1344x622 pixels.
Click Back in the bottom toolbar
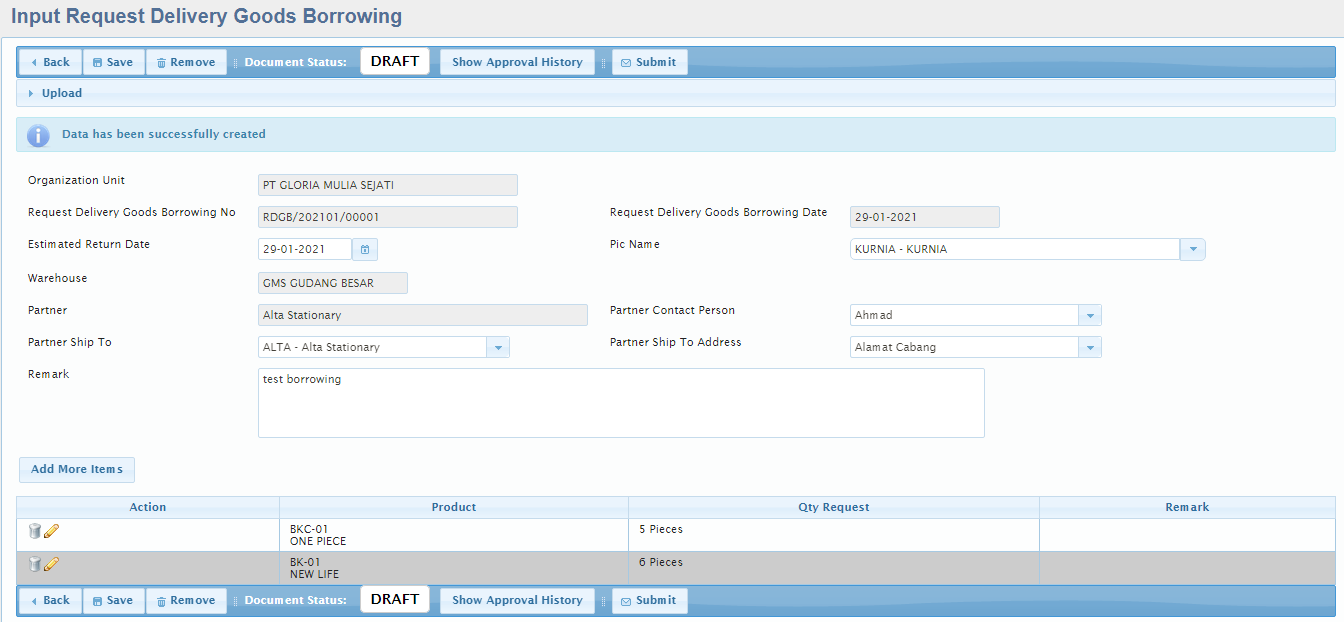coord(50,600)
